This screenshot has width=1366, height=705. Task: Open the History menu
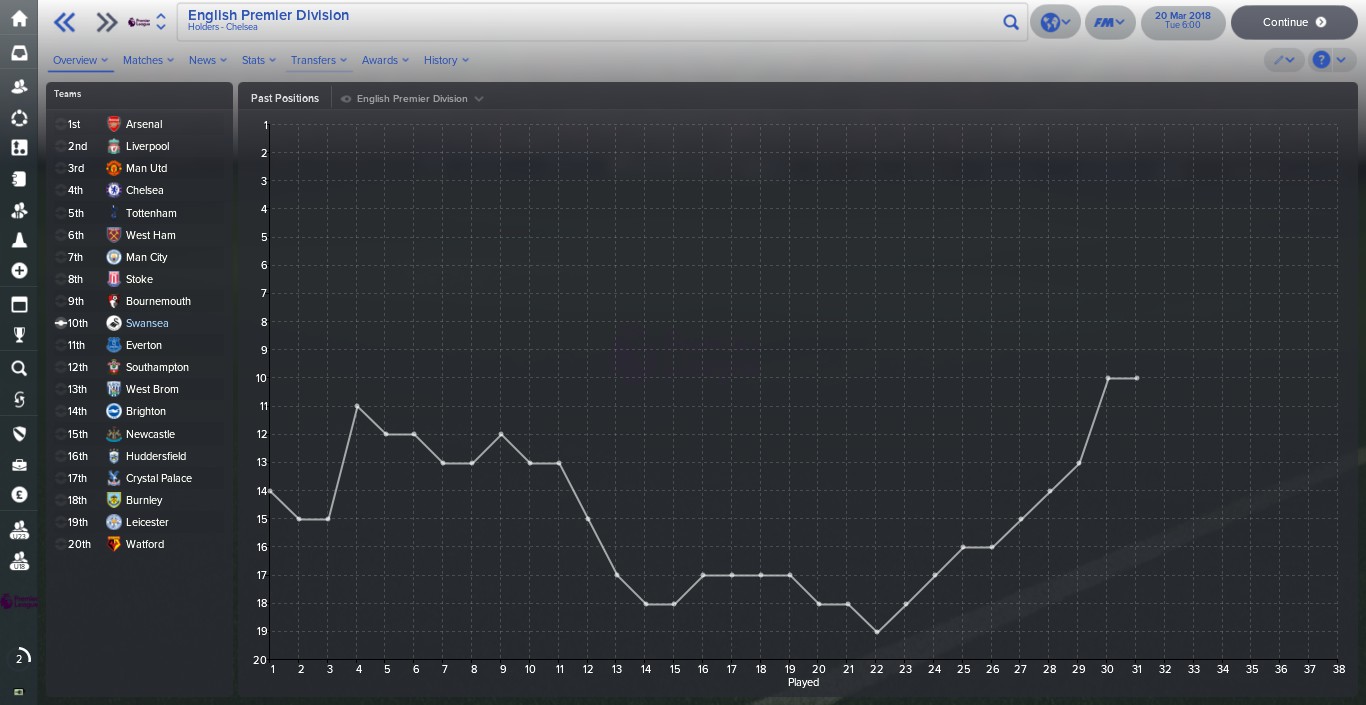[446, 60]
